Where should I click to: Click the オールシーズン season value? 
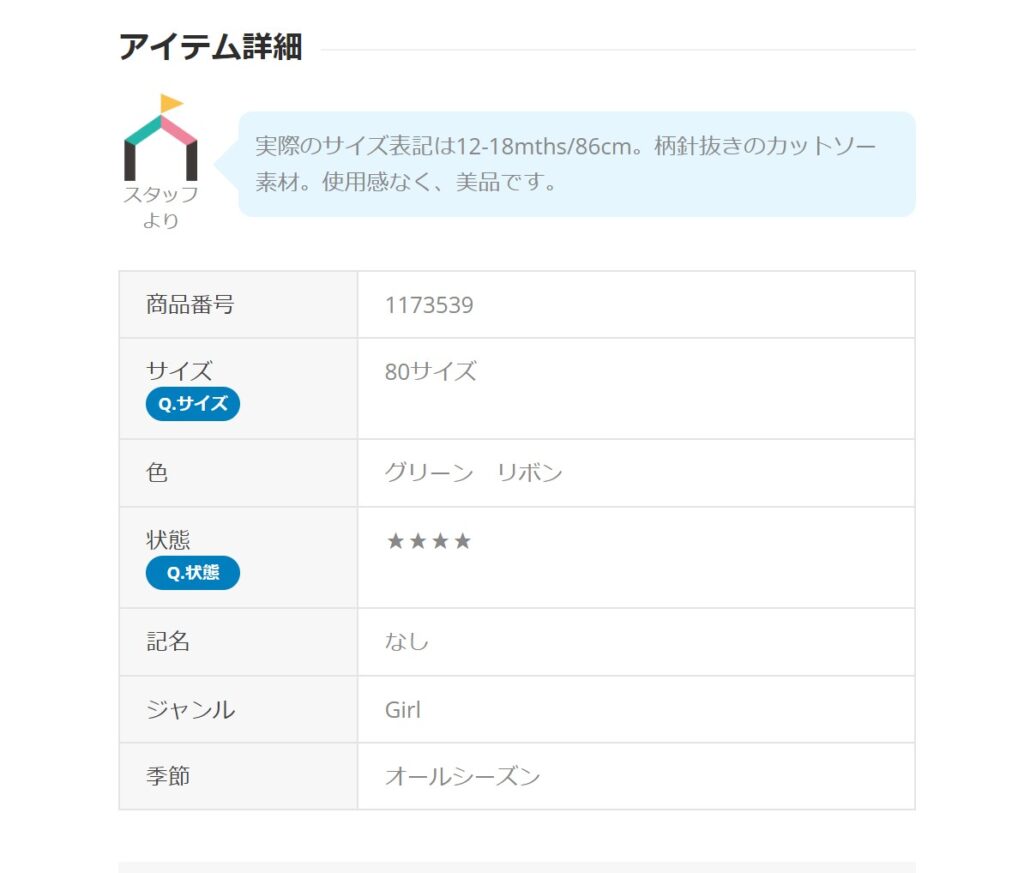pyautogui.click(x=462, y=776)
